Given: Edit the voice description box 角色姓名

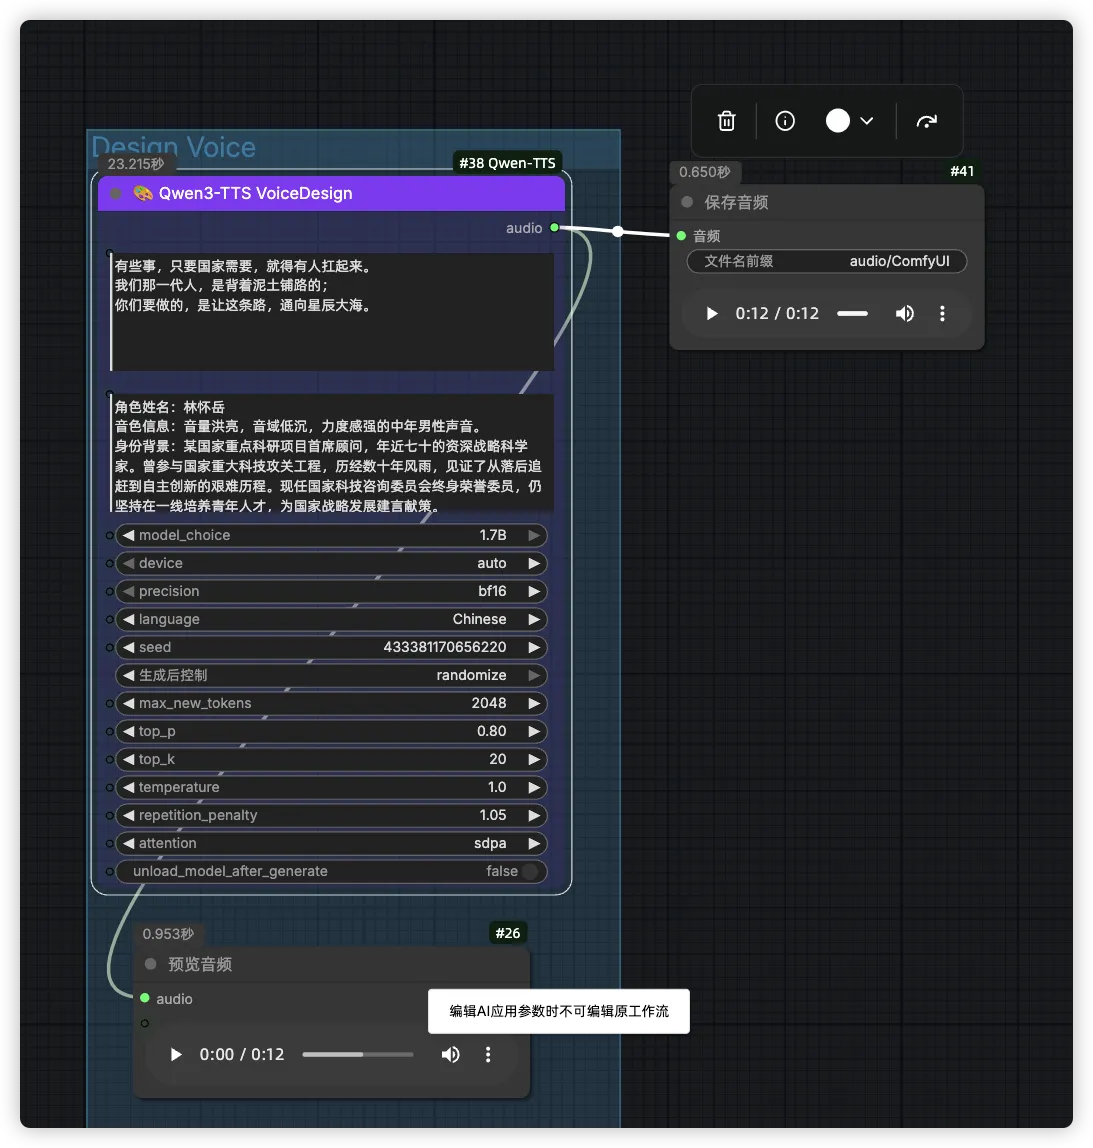Looking at the screenshot, I should pos(332,454).
